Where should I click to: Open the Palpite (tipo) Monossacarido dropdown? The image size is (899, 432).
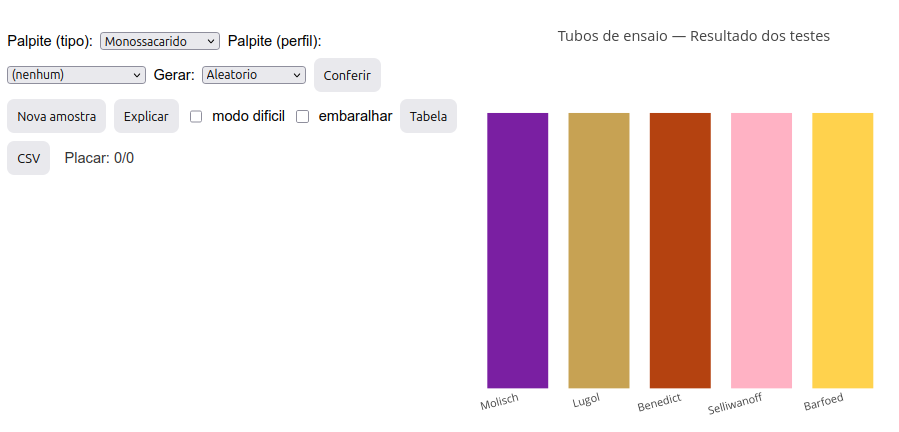tap(159, 41)
